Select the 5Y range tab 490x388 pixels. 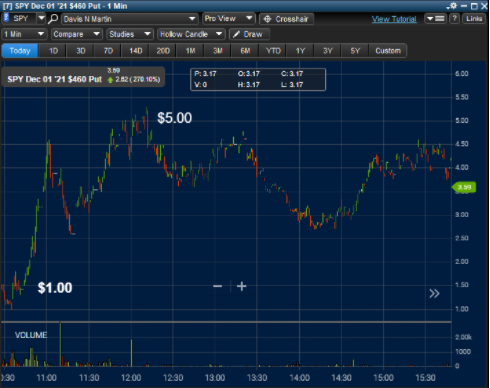pos(355,51)
